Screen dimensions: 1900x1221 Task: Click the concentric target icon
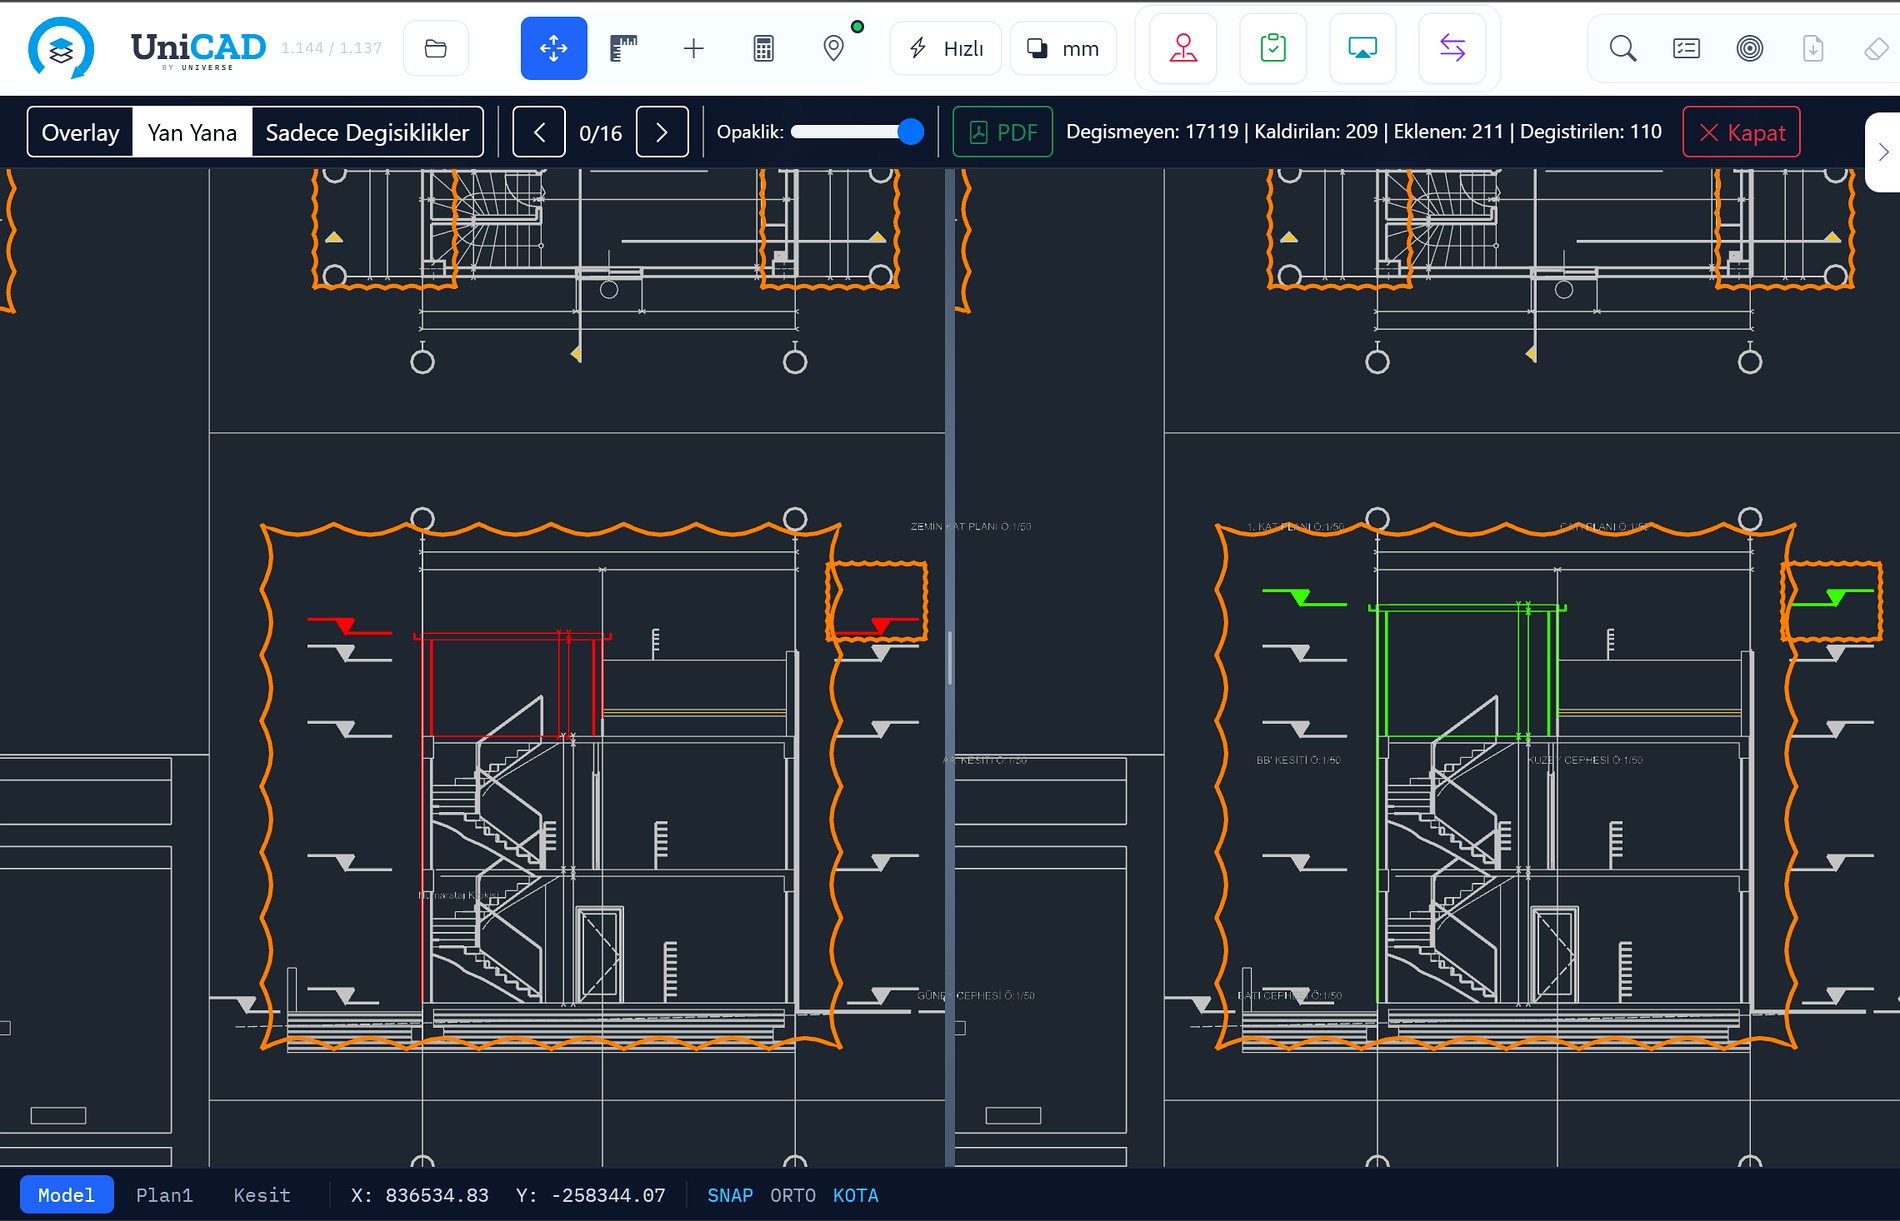1750,48
